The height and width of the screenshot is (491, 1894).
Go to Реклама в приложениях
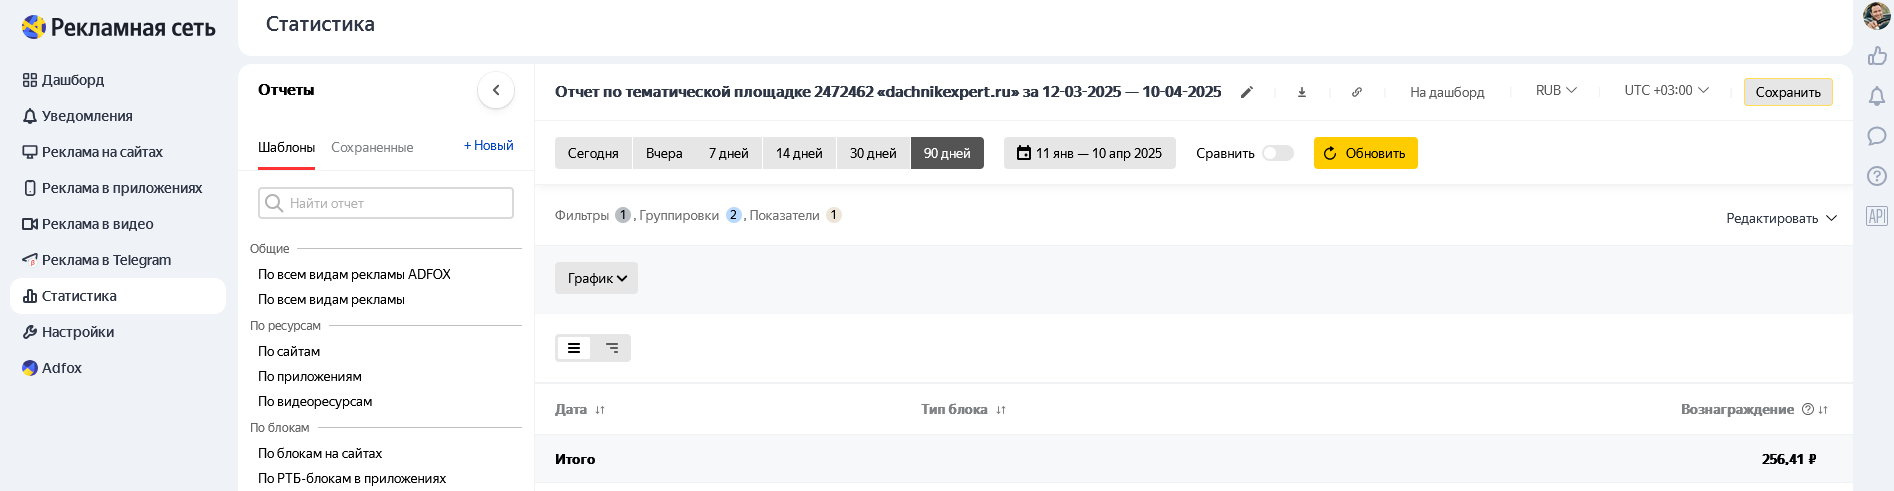(x=112, y=188)
